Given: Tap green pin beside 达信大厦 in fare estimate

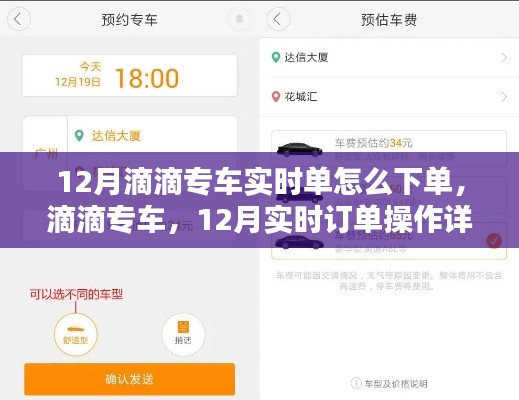Looking at the screenshot, I should click(x=276, y=57).
